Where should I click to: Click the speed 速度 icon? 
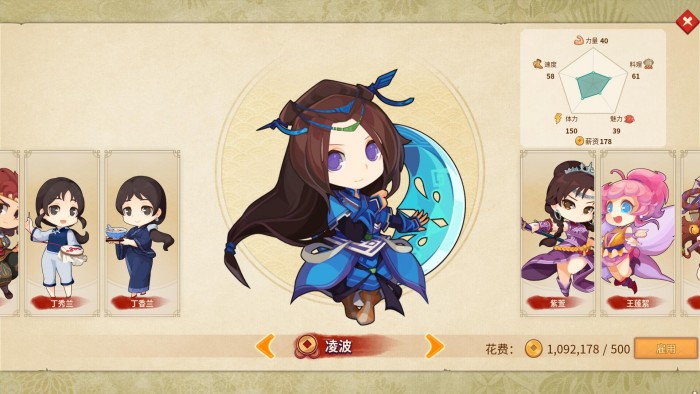[538, 64]
